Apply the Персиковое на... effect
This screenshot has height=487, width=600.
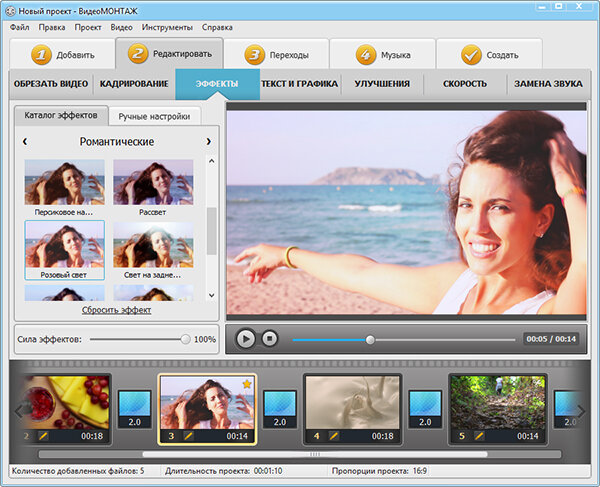click(64, 187)
